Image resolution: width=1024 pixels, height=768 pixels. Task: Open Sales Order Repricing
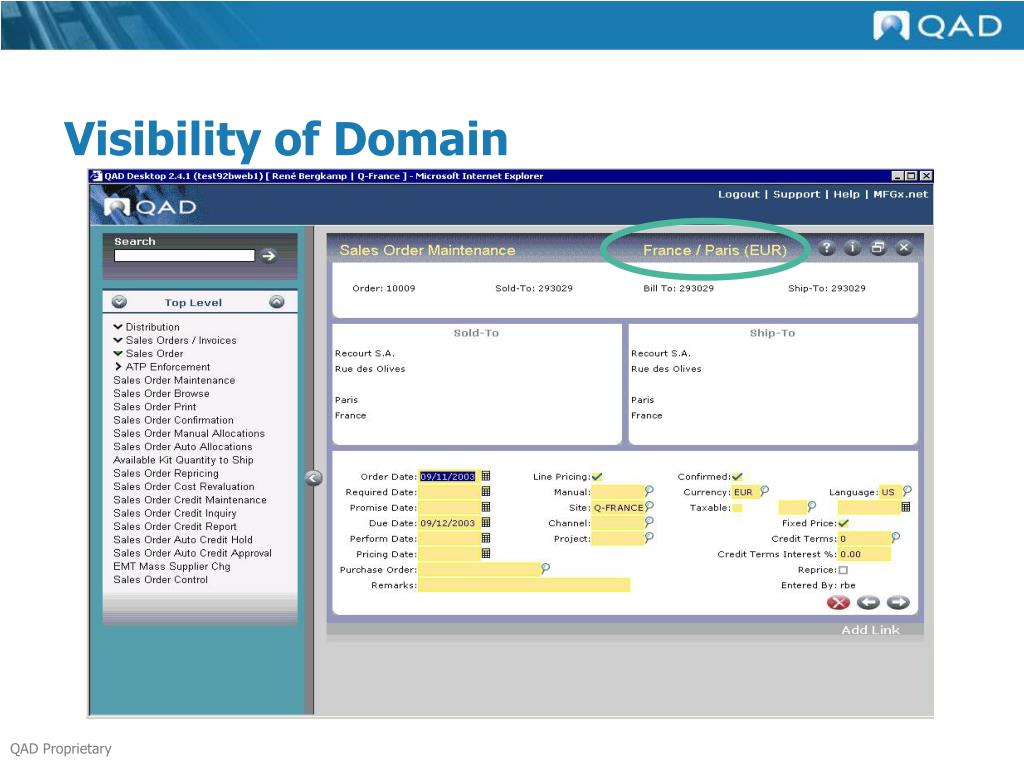pos(166,473)
